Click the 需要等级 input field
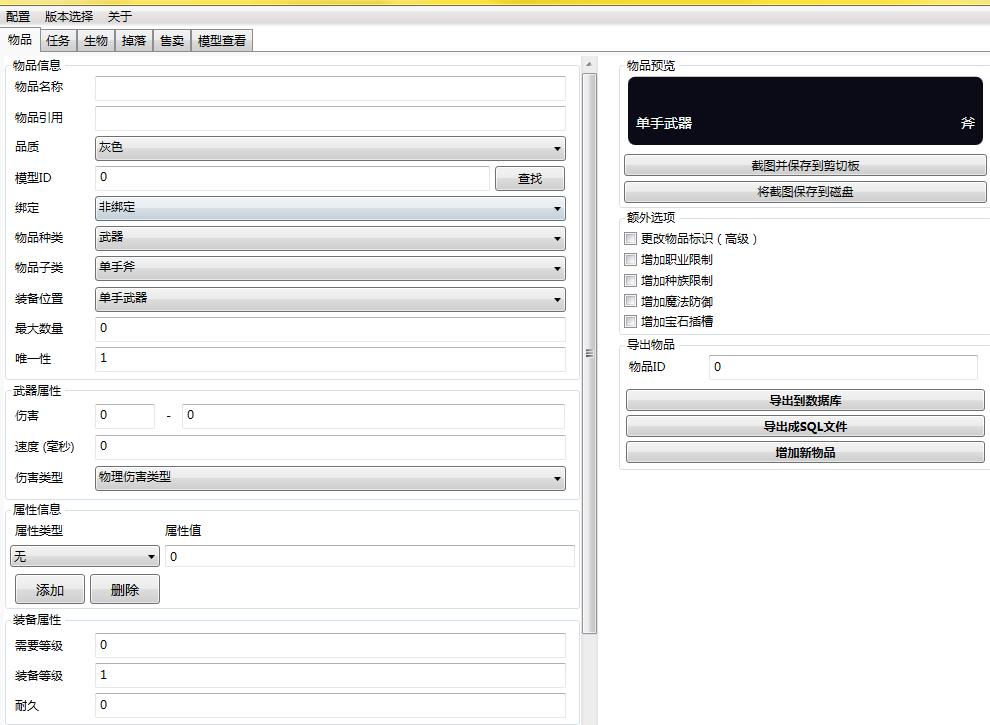The height and width of the screenshot is (725, 990). pyautogui.click(x=330, y=646)
